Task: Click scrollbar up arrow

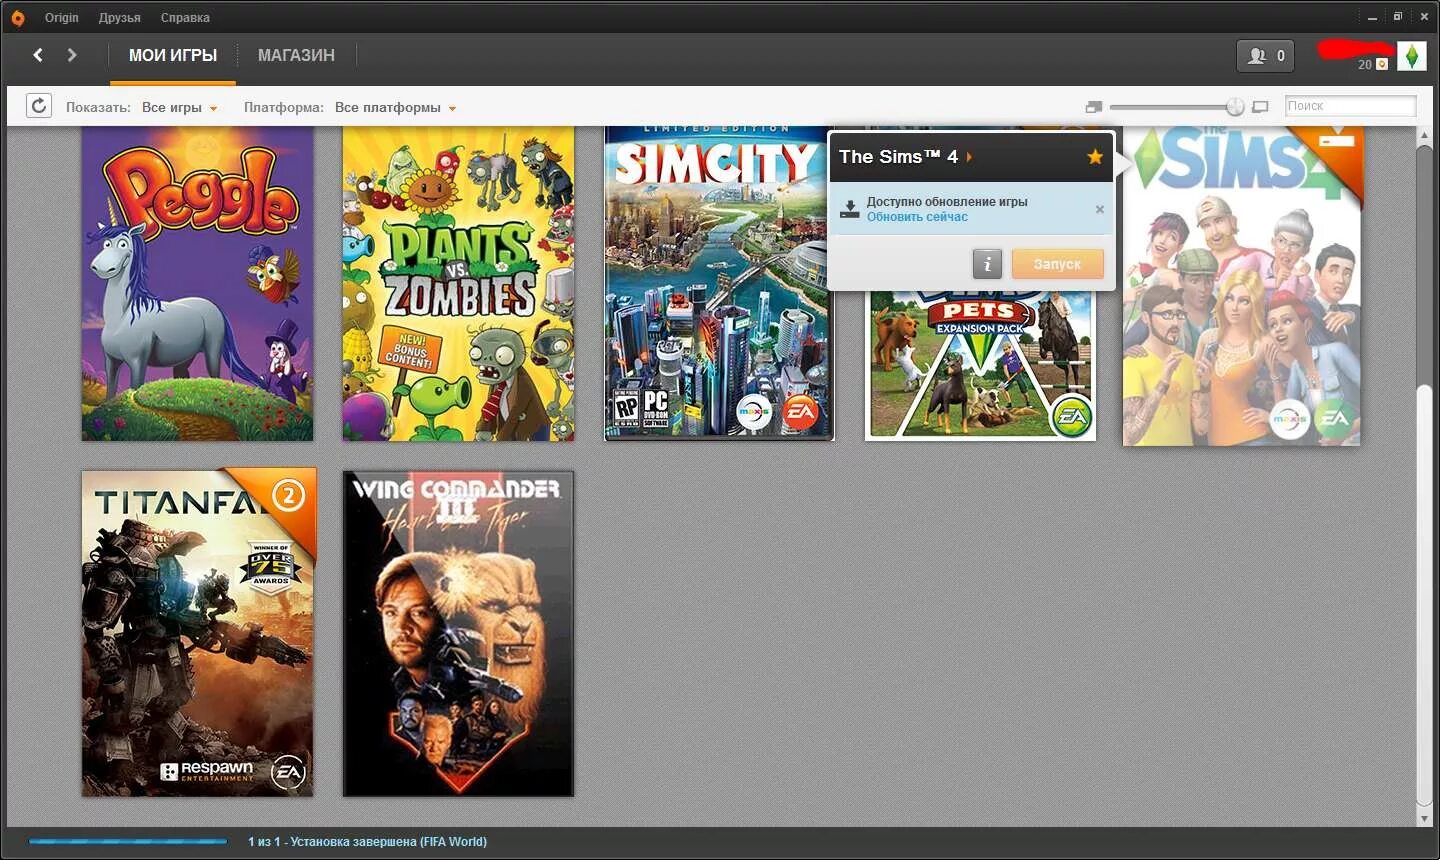Action: [x=1424, y=137]
